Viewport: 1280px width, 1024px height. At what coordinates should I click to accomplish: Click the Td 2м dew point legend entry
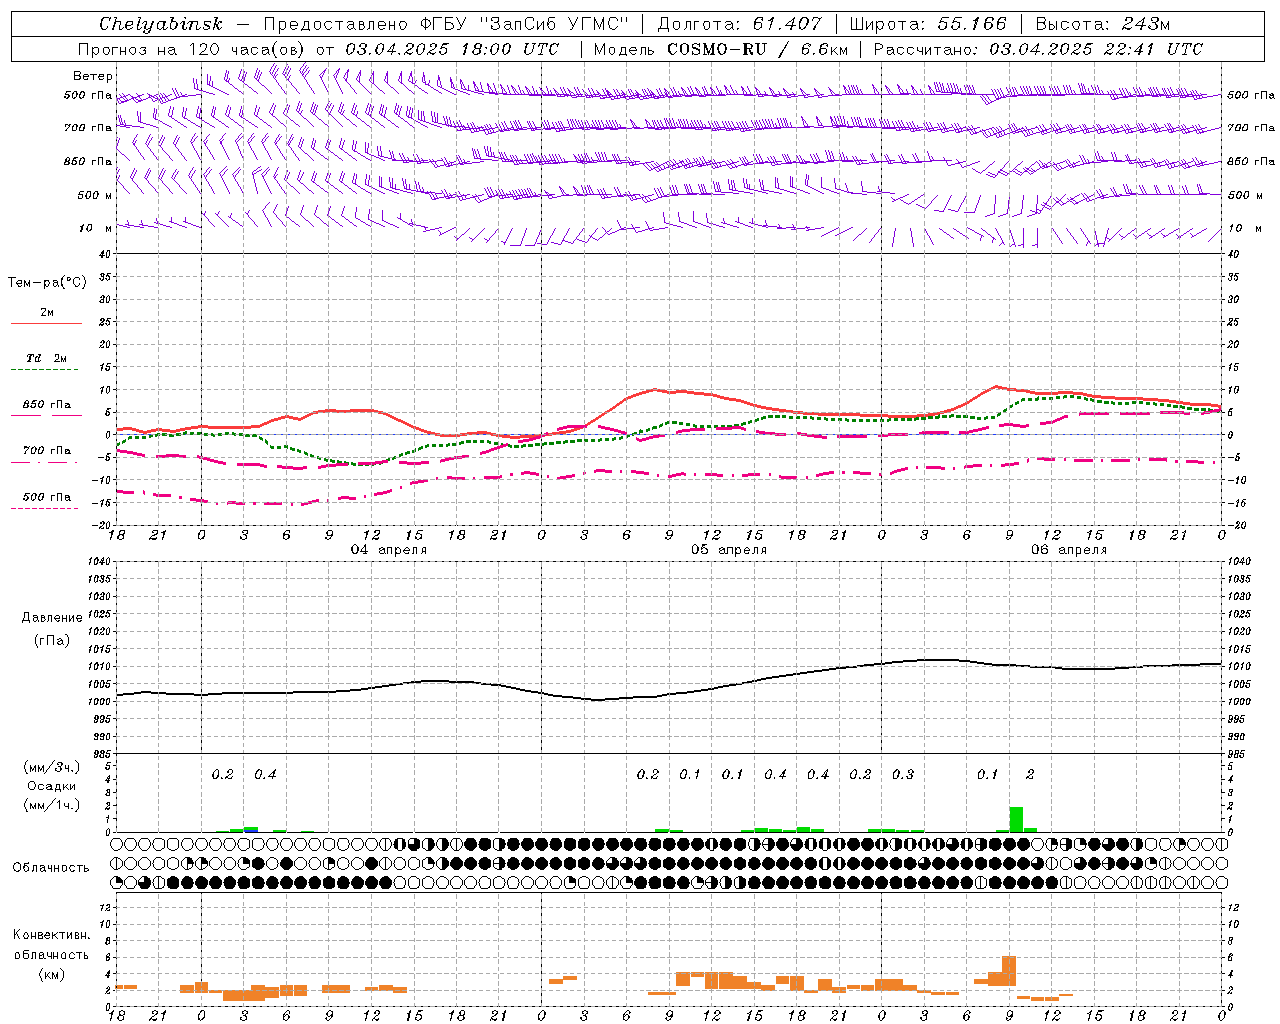pos(47,358)
